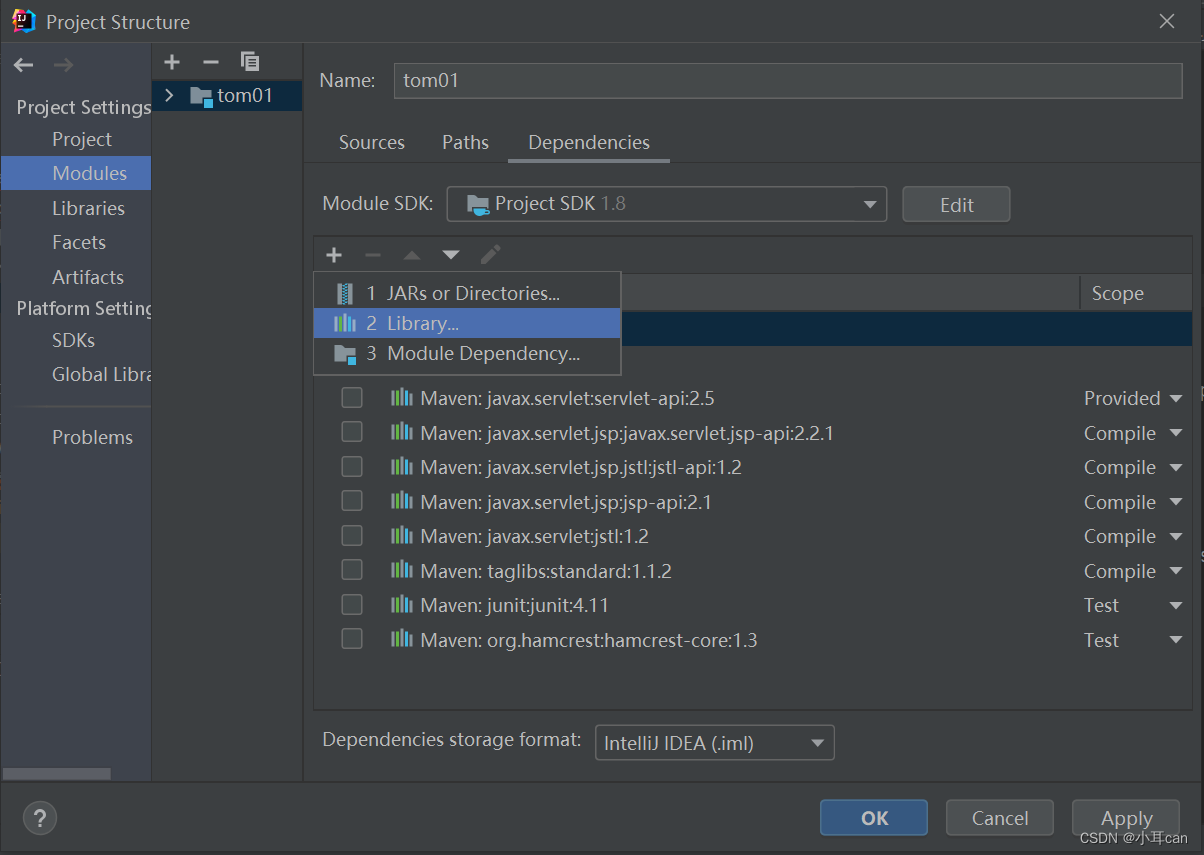Edit dependency with pencil icon

490,255
